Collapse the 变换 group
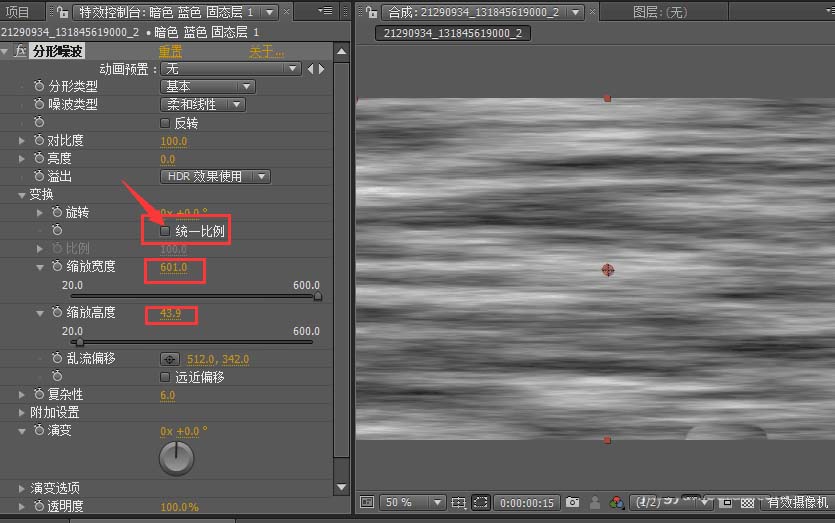 tap(21, 195)
